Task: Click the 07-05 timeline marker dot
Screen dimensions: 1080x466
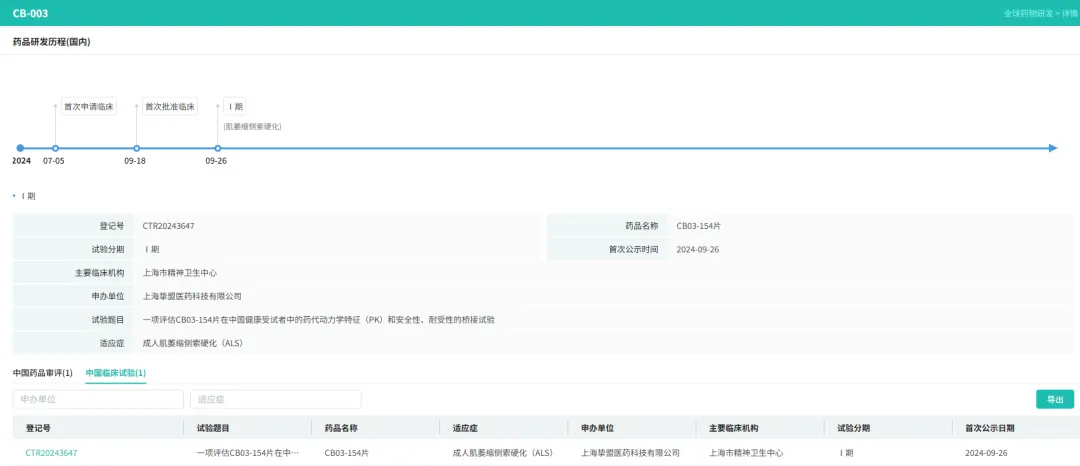Action: click(55, 148)
